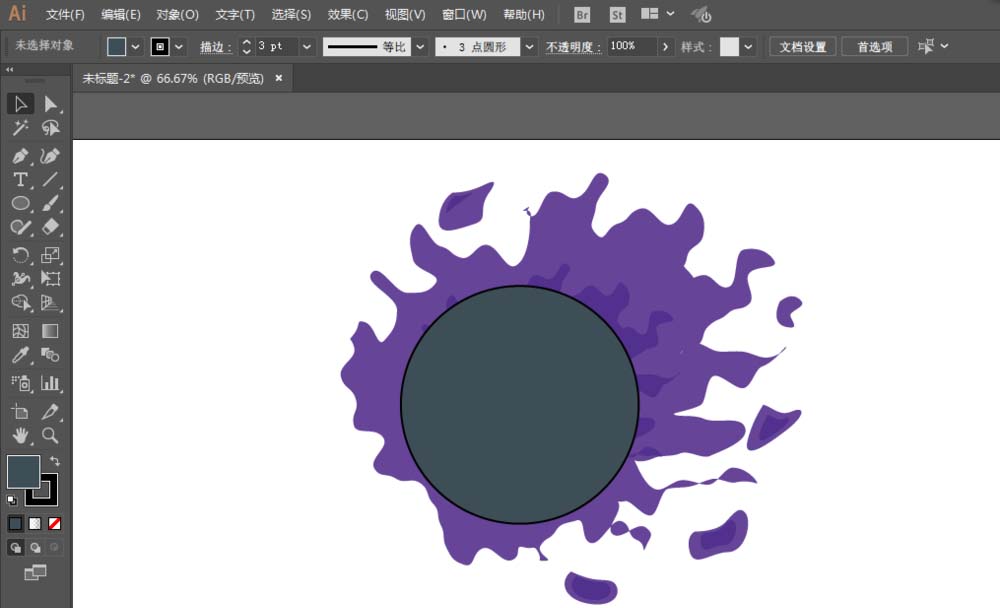Screen dimensions: 1000x608
Task: Select the Direct Selection tool
Action: click(x=50, y=104)
